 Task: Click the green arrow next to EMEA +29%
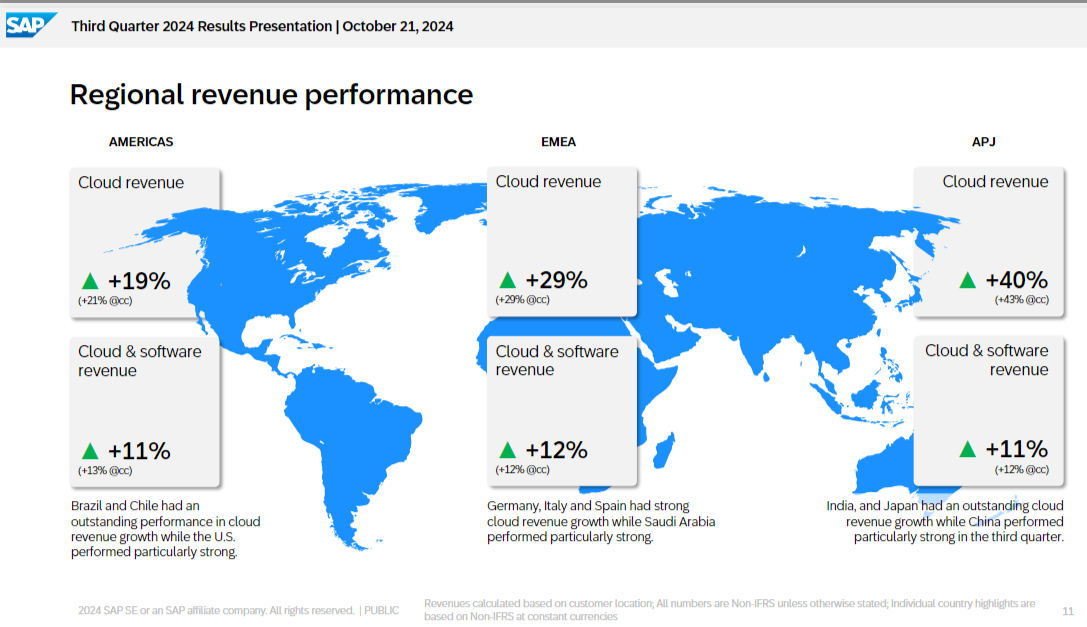click(507, 281)
